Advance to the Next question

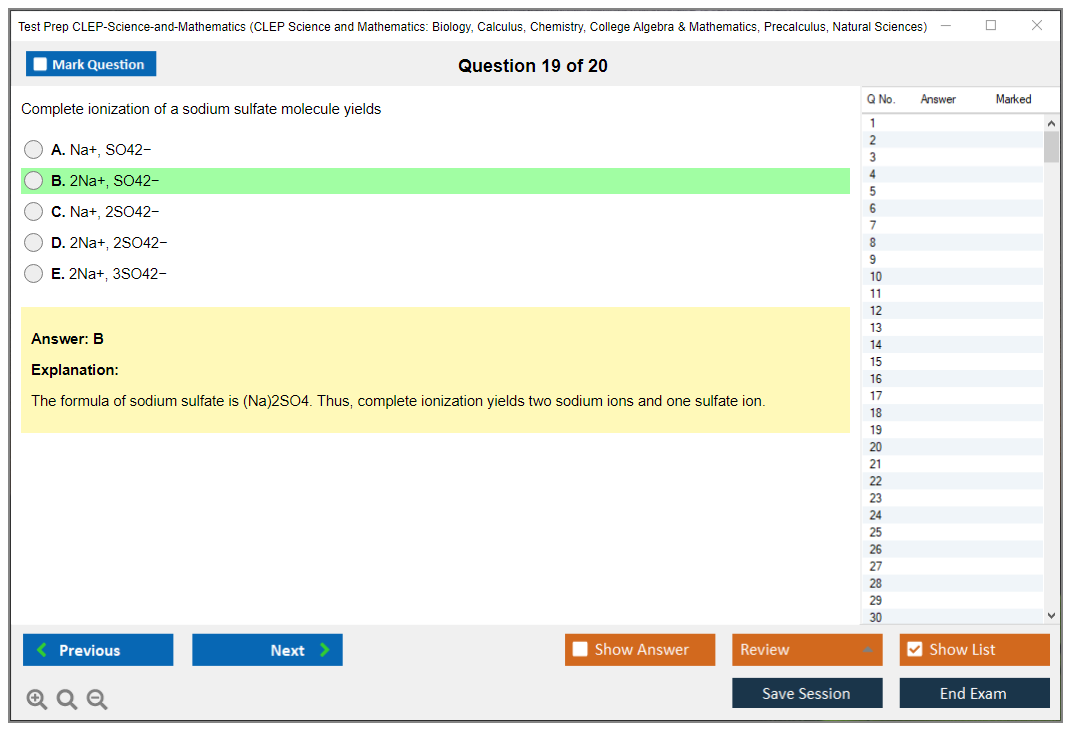[267, 650]
